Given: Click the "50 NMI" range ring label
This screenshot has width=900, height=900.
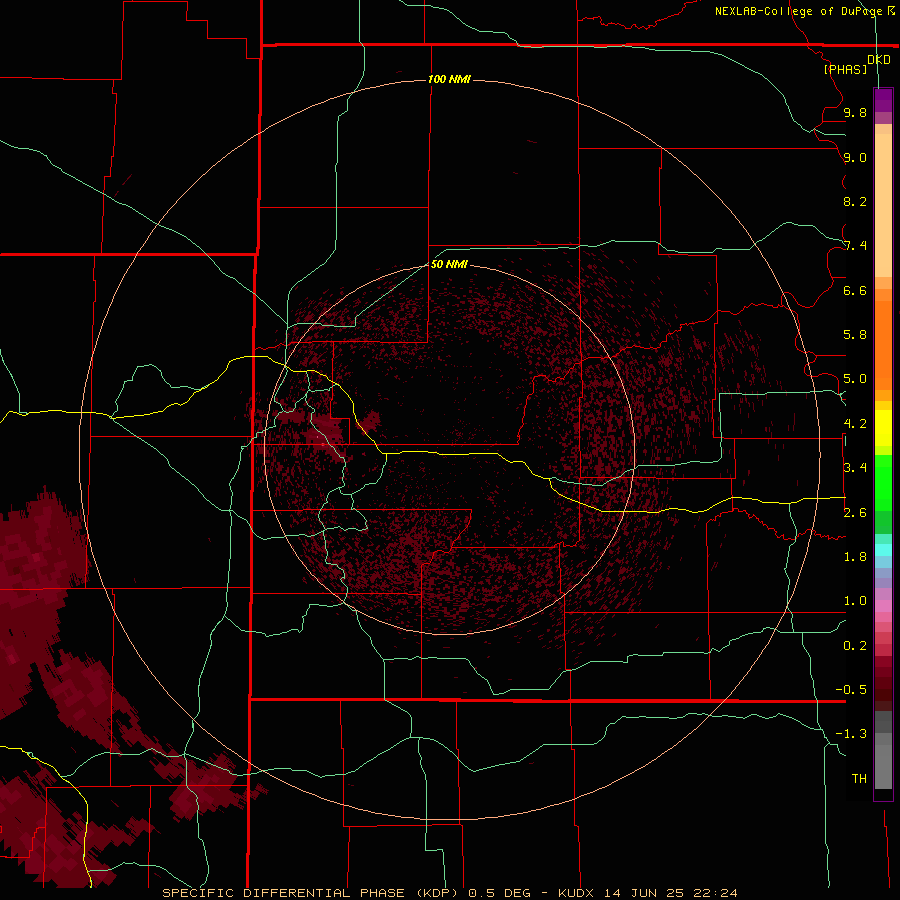Looking at the screenshot, I should [449, 264].
